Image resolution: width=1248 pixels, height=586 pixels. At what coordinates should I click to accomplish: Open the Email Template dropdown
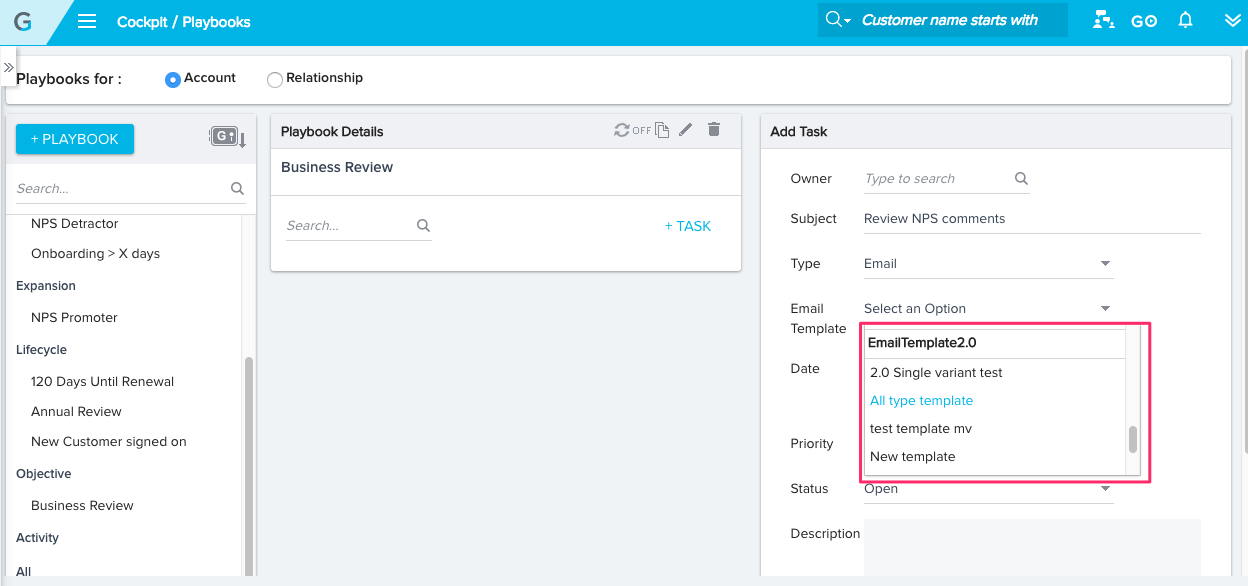point(988,309)
